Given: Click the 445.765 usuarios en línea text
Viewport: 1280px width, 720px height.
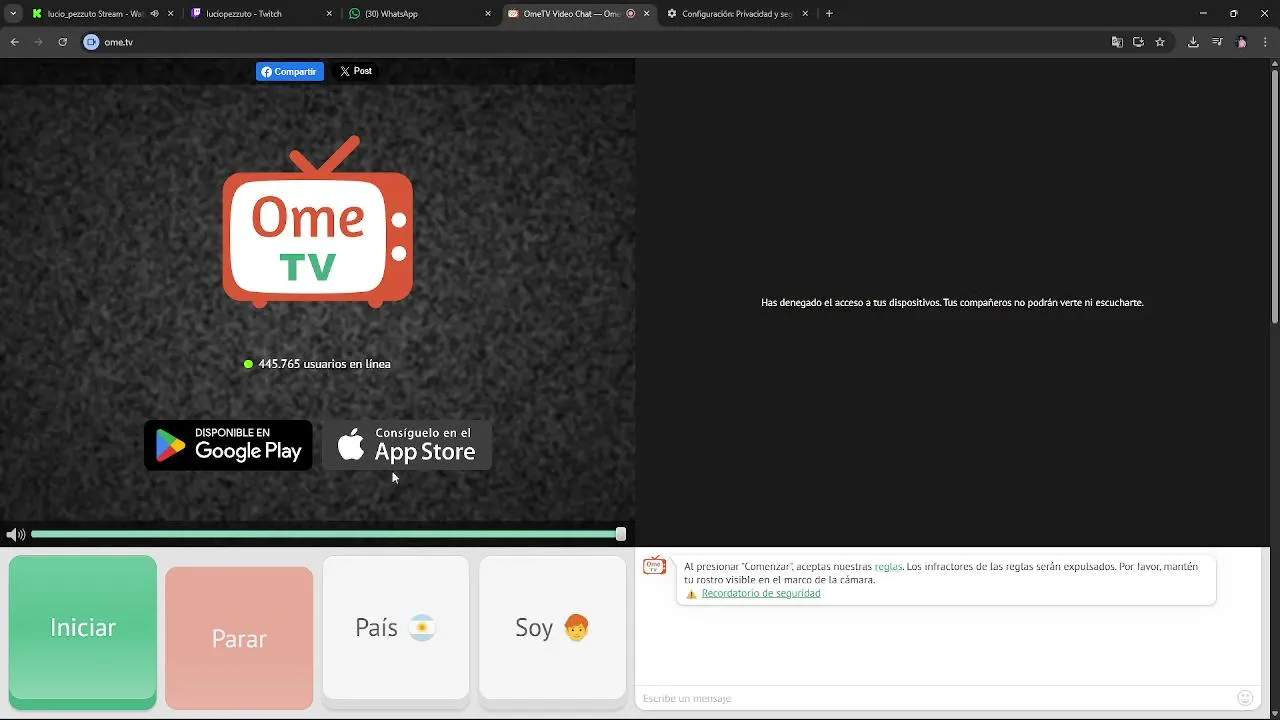Looking at the screenshot, I should tap(324, 364).
